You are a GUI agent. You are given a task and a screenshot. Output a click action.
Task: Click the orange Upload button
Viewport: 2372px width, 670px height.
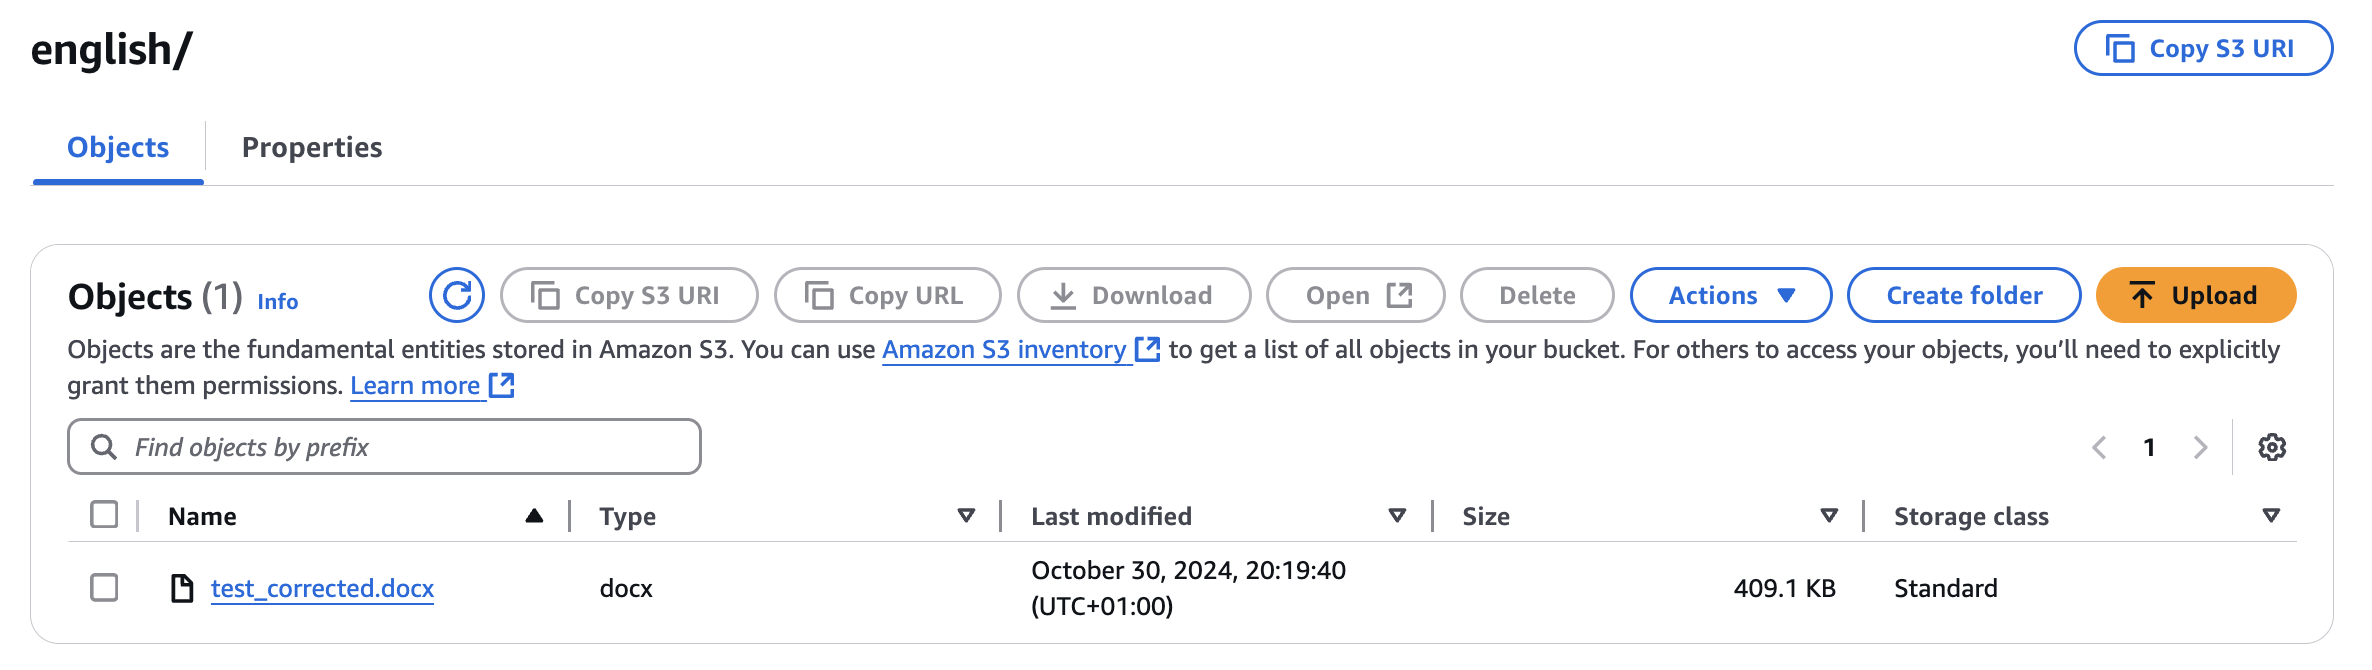[x=2195, y=295]
